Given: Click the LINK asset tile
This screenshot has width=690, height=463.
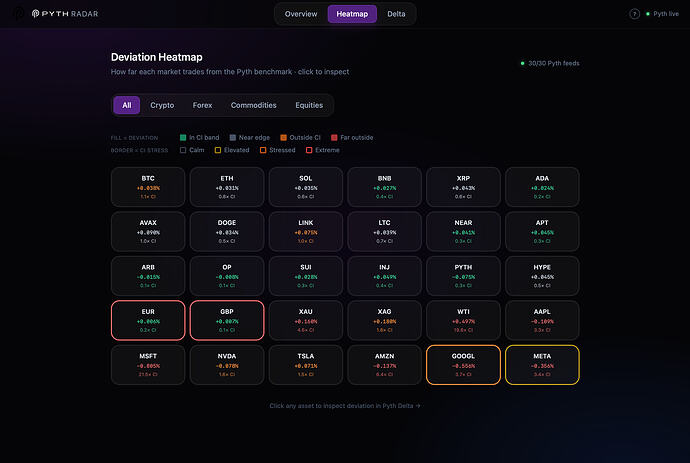Looking at the screenshot, I should click(305, 232).
